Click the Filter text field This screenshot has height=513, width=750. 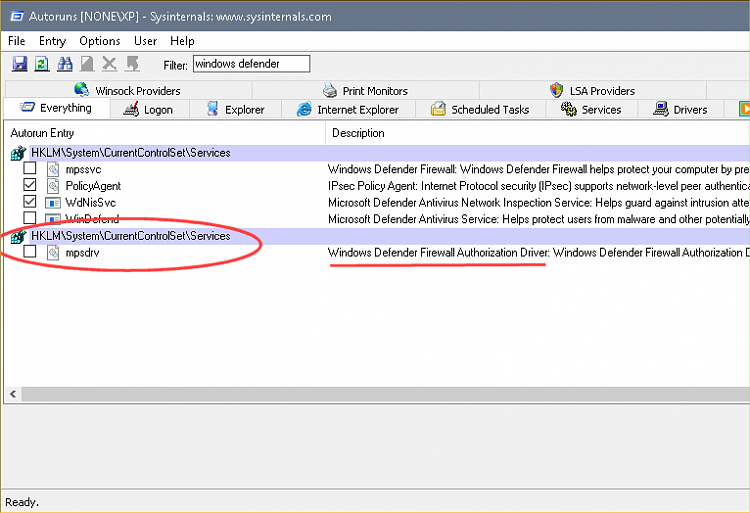pos(252,64)
